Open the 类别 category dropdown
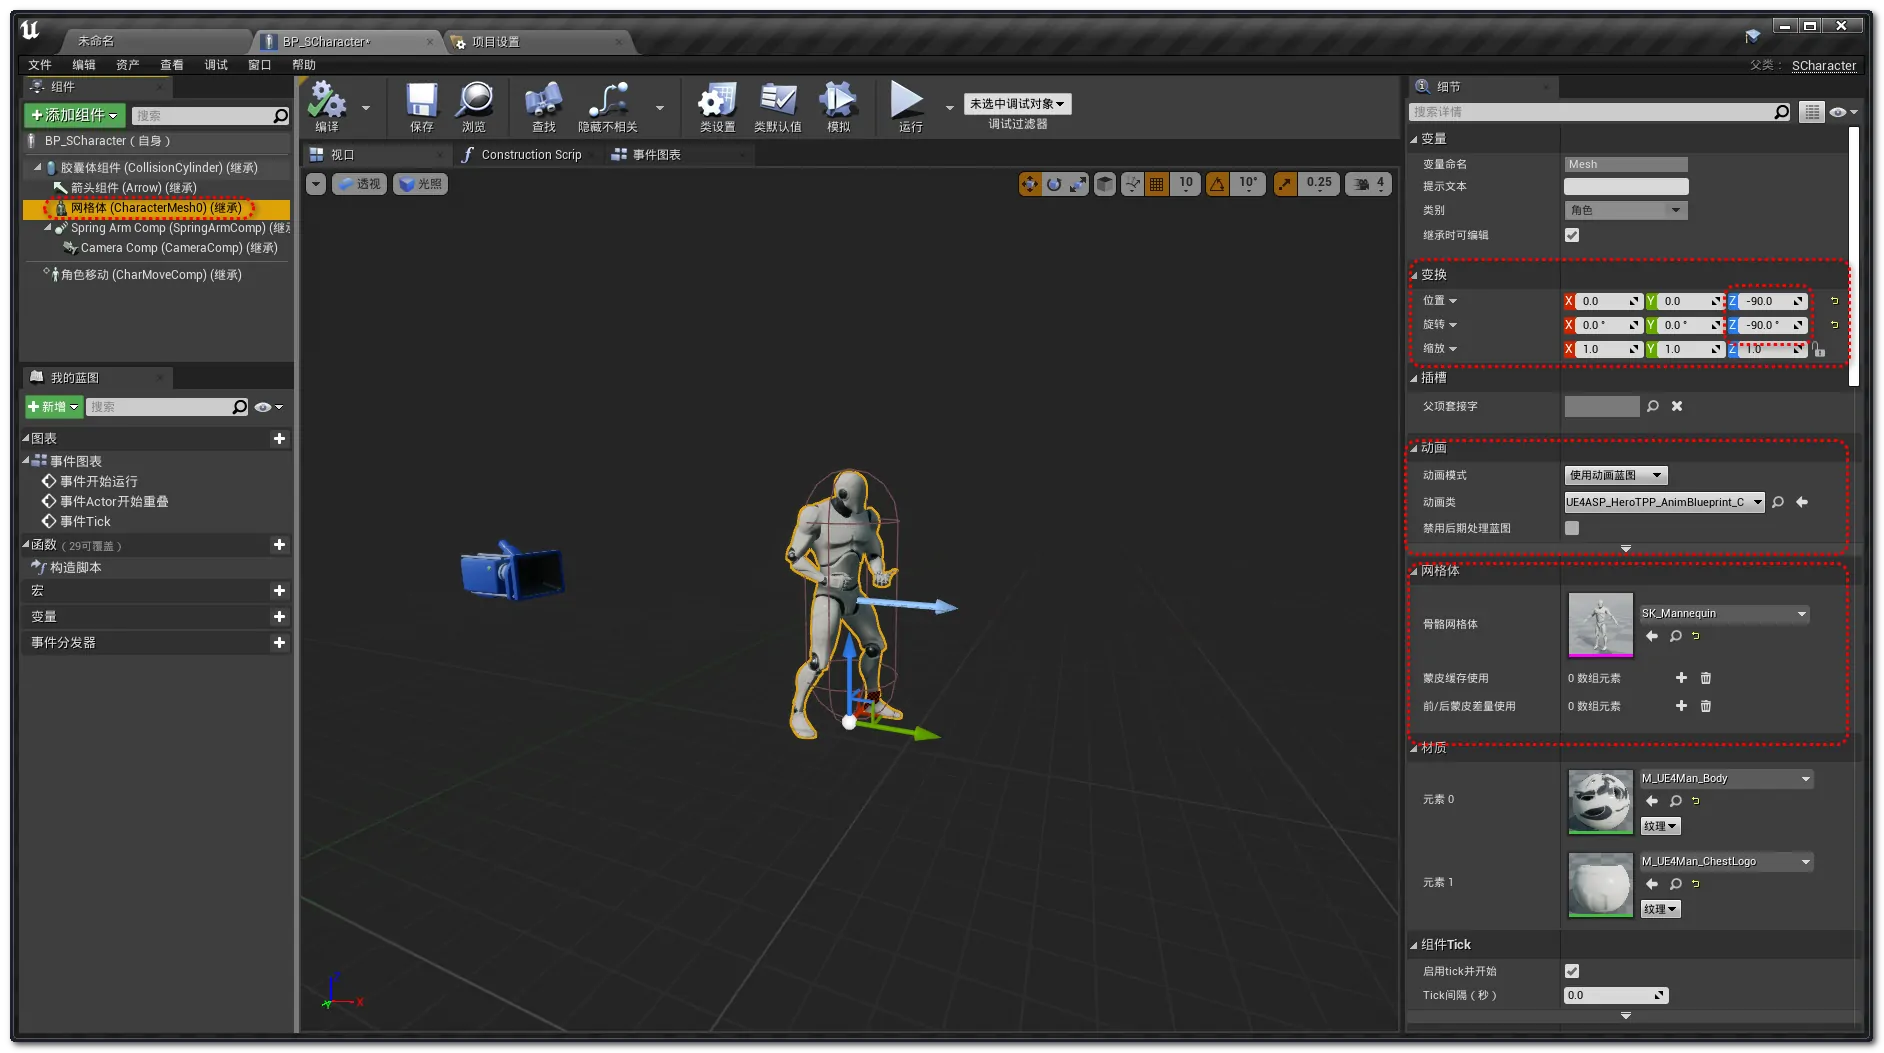 (1626, 210)
